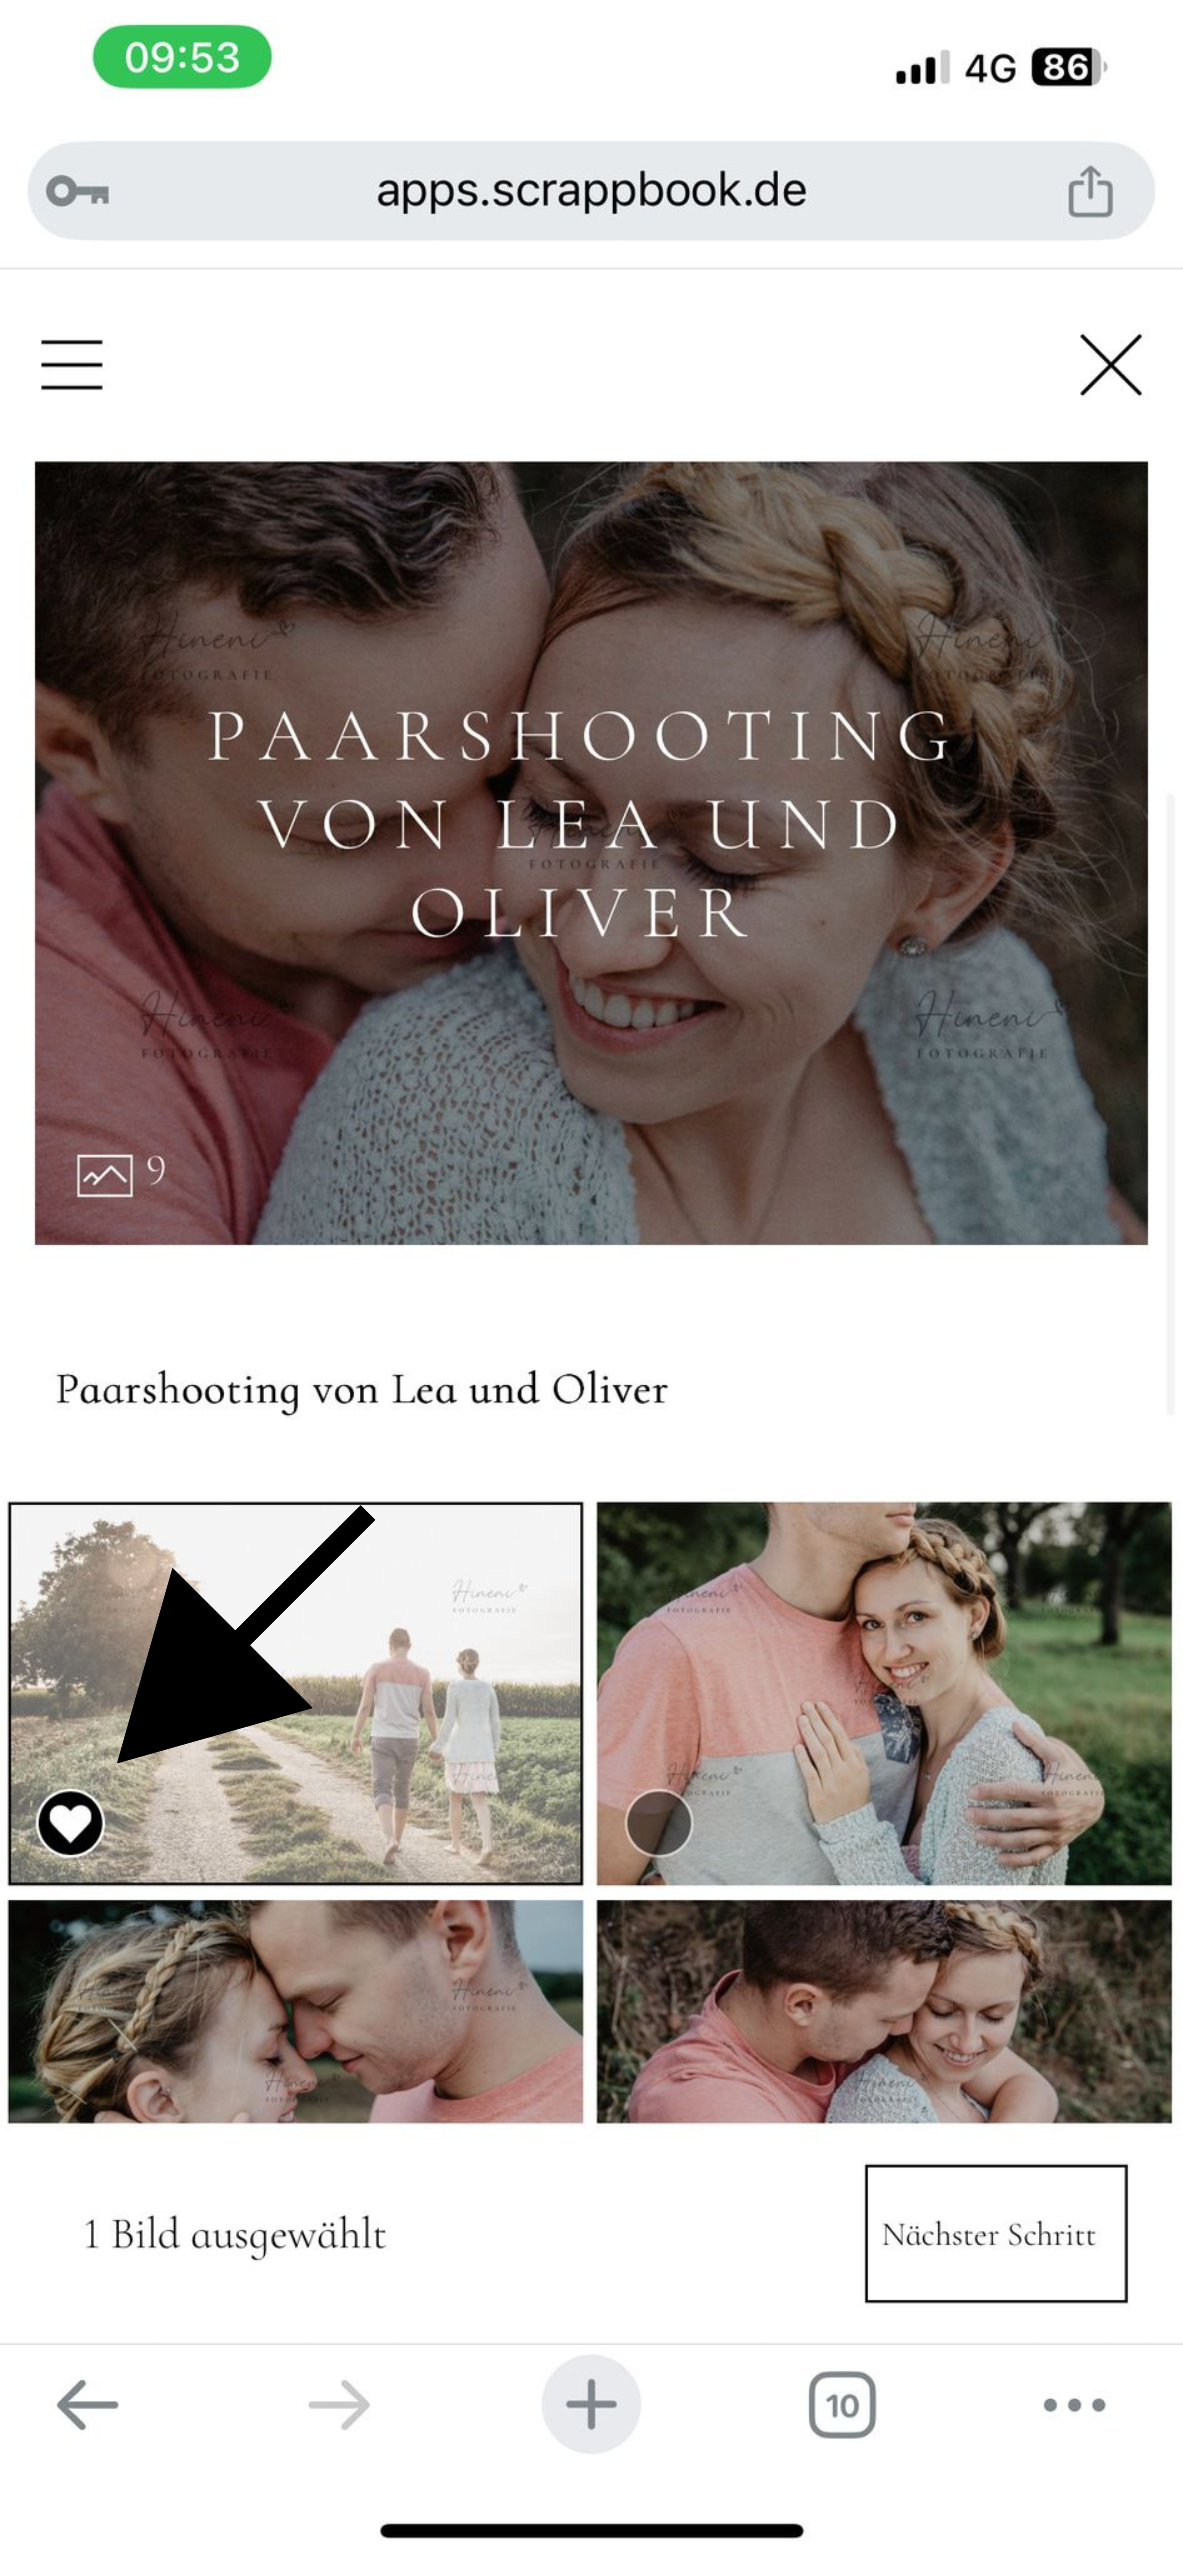The image size is (1183, 2560).
Task: Open a new tab with plus button
Action: coord(591,2403)
